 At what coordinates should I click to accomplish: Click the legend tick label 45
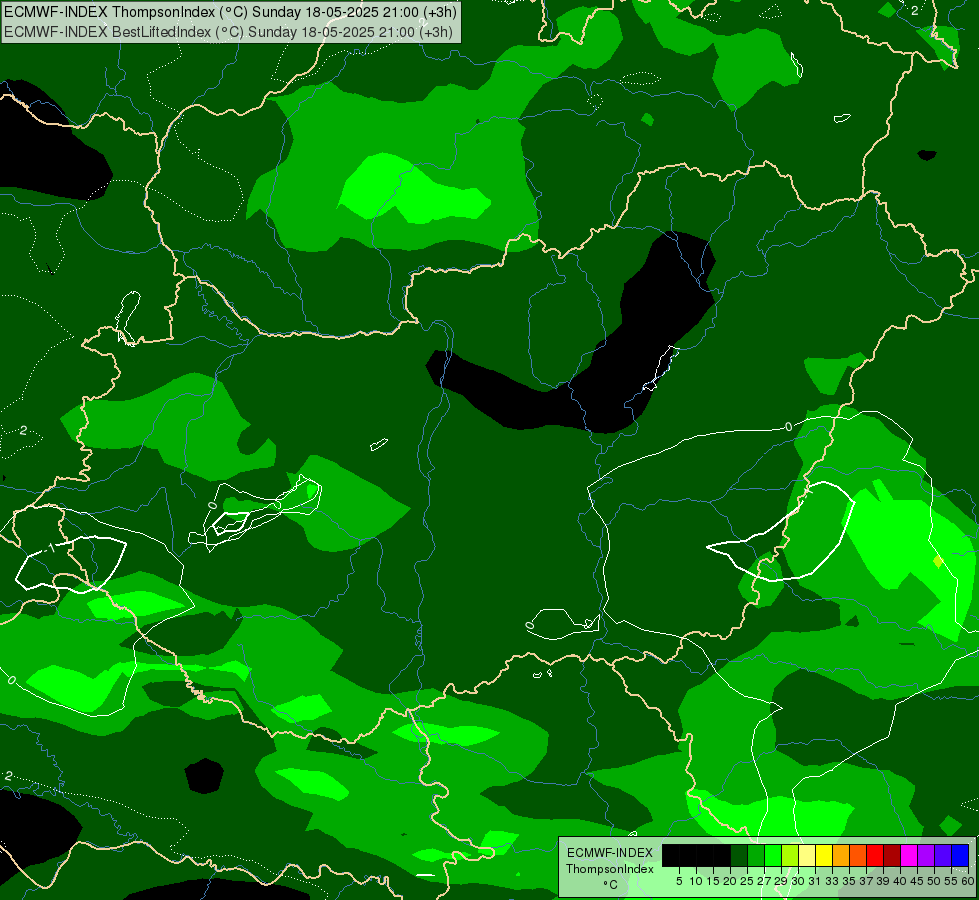pos(917,881)
